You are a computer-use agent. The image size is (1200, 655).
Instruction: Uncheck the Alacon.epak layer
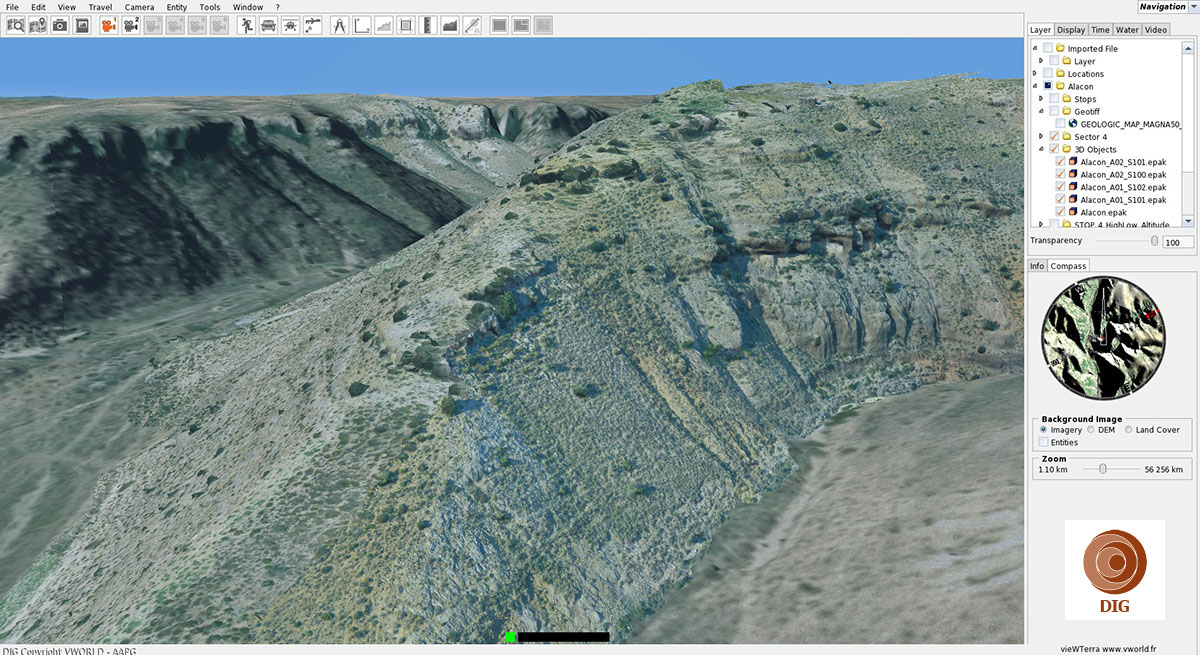click(x=1061, y=212)
